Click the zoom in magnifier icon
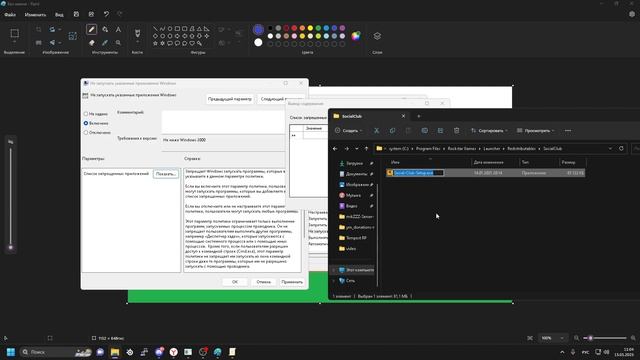640x360 pixels. [633, 338]
